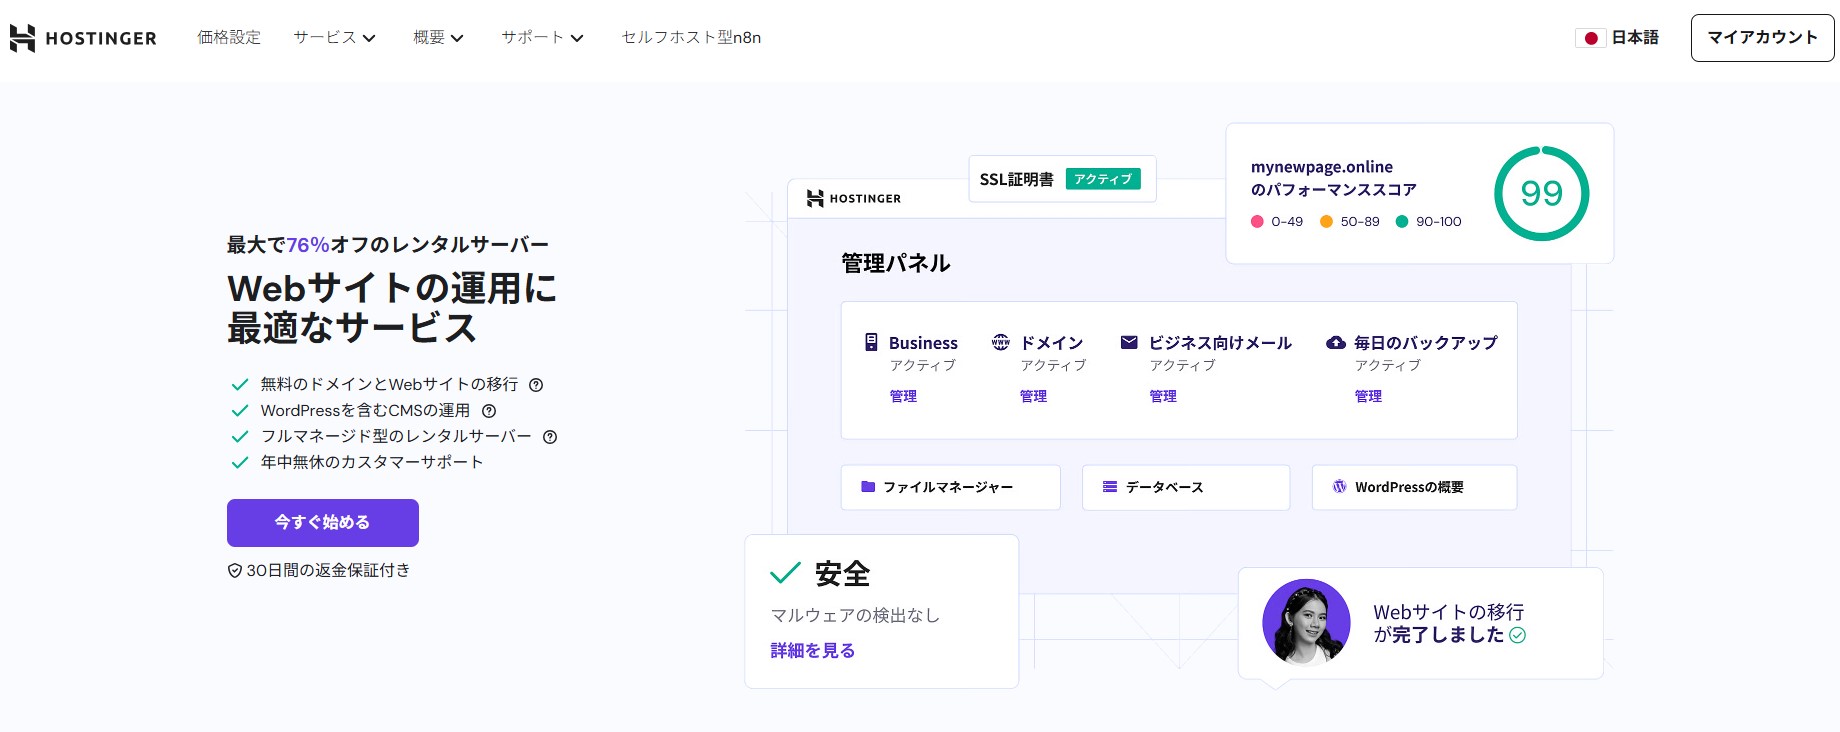Click the マイアカウント button
The height and width of the screenshot is (732, 1840).
click(x=1762, y=38)
